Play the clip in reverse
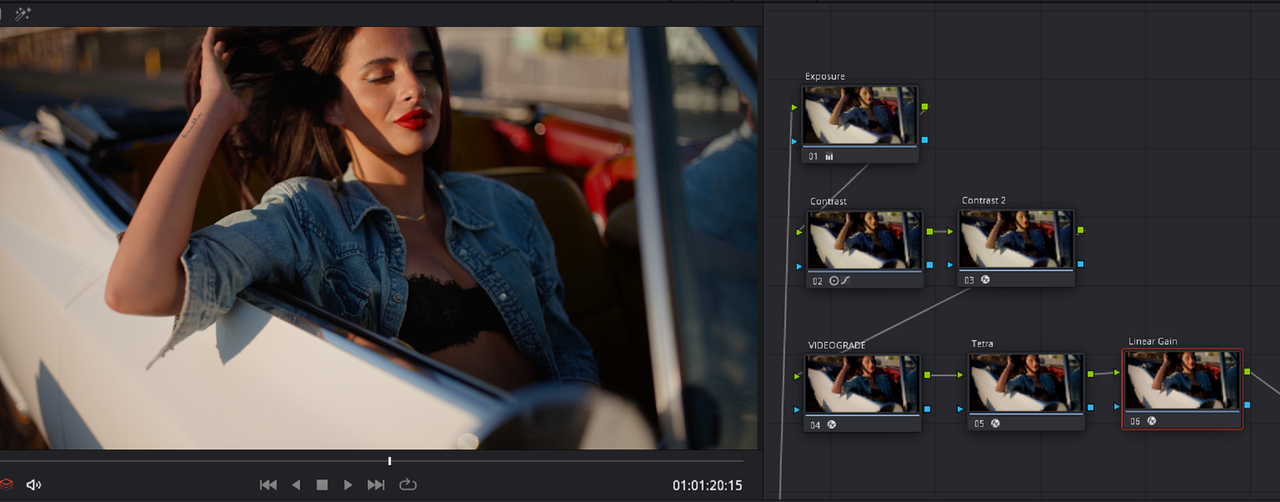1280x502 pixels. pos(296,485)
